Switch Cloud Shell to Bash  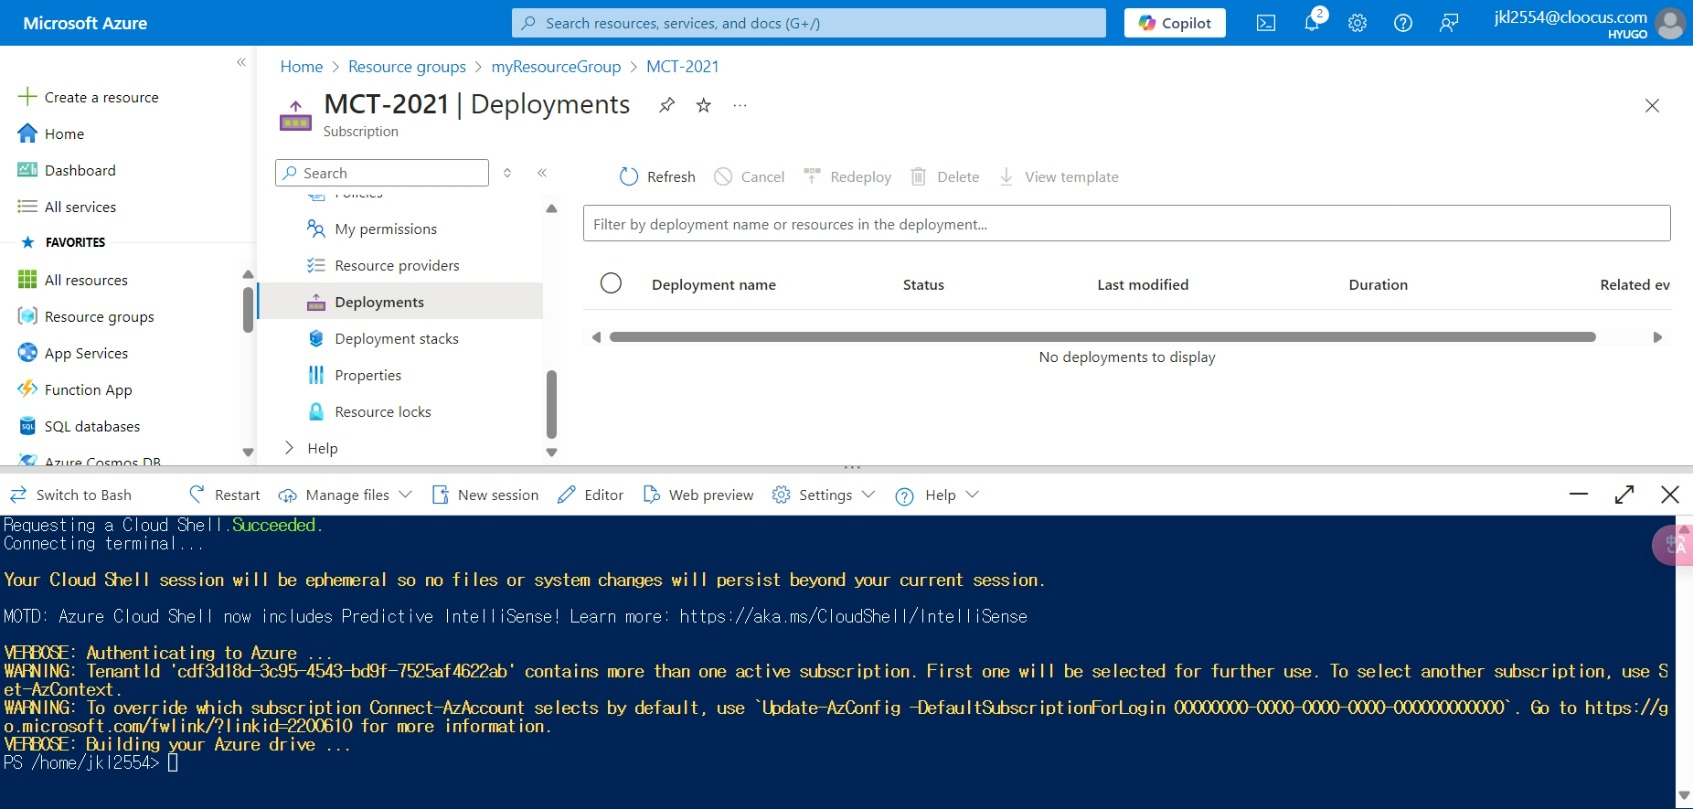click(71, 495)
